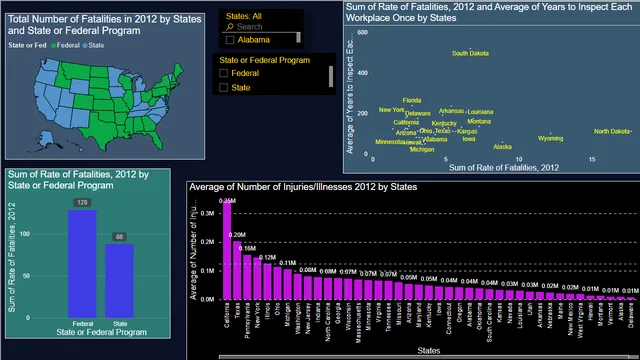640x360 pixels.
Task: Click the States slicer vertical scrollbar
Action: 298,38
